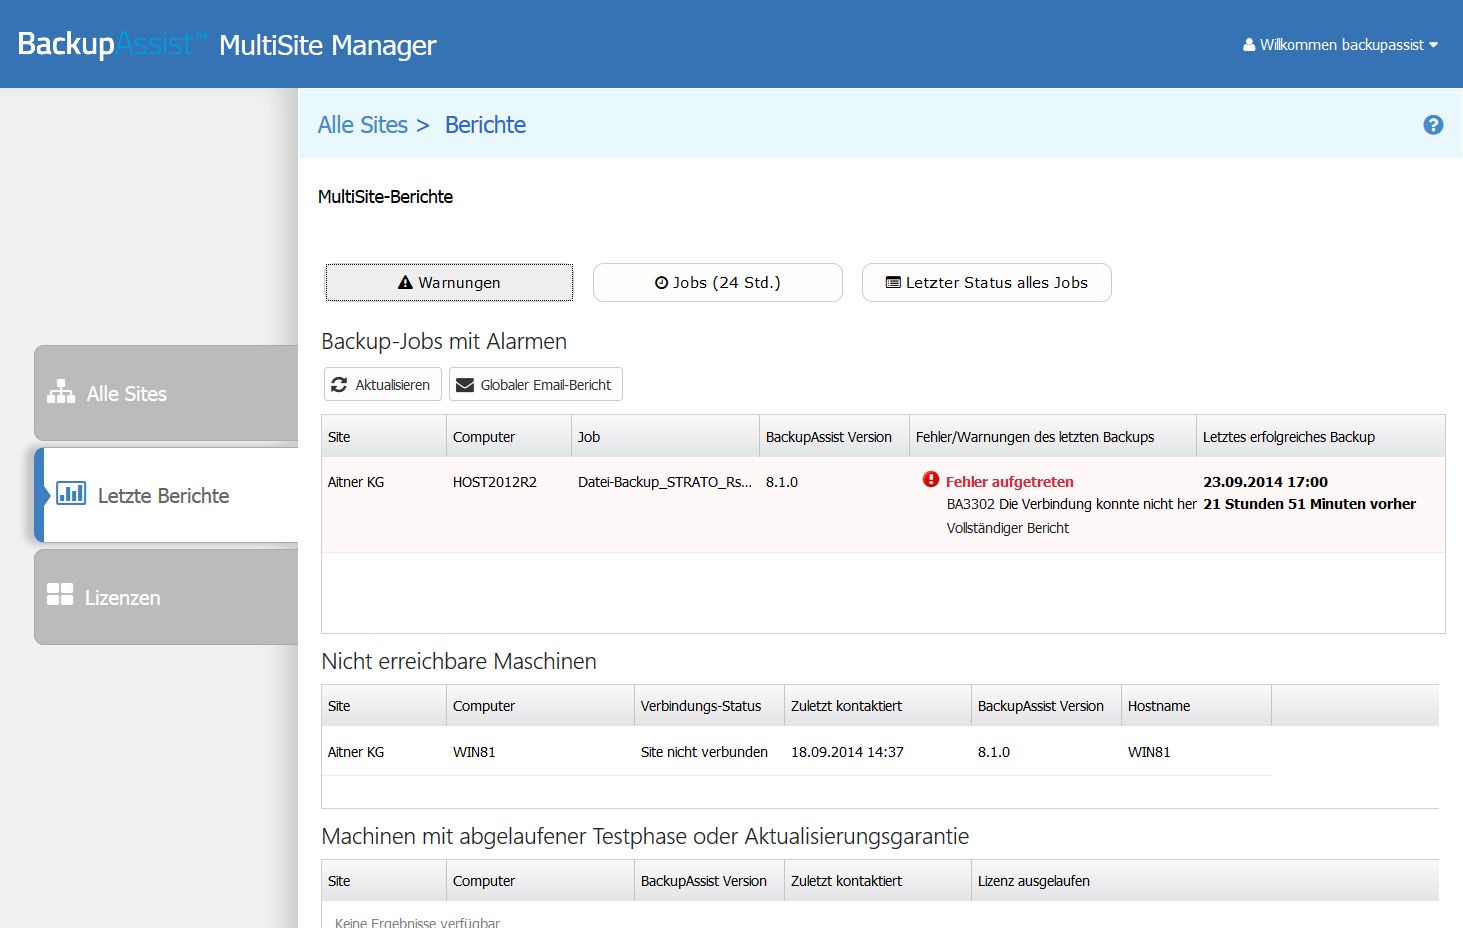The width and height of the screenshot is (1463, 928).
Task: Click the user icon beside Willkommen backupassist
Action: tap(1249, 45)
